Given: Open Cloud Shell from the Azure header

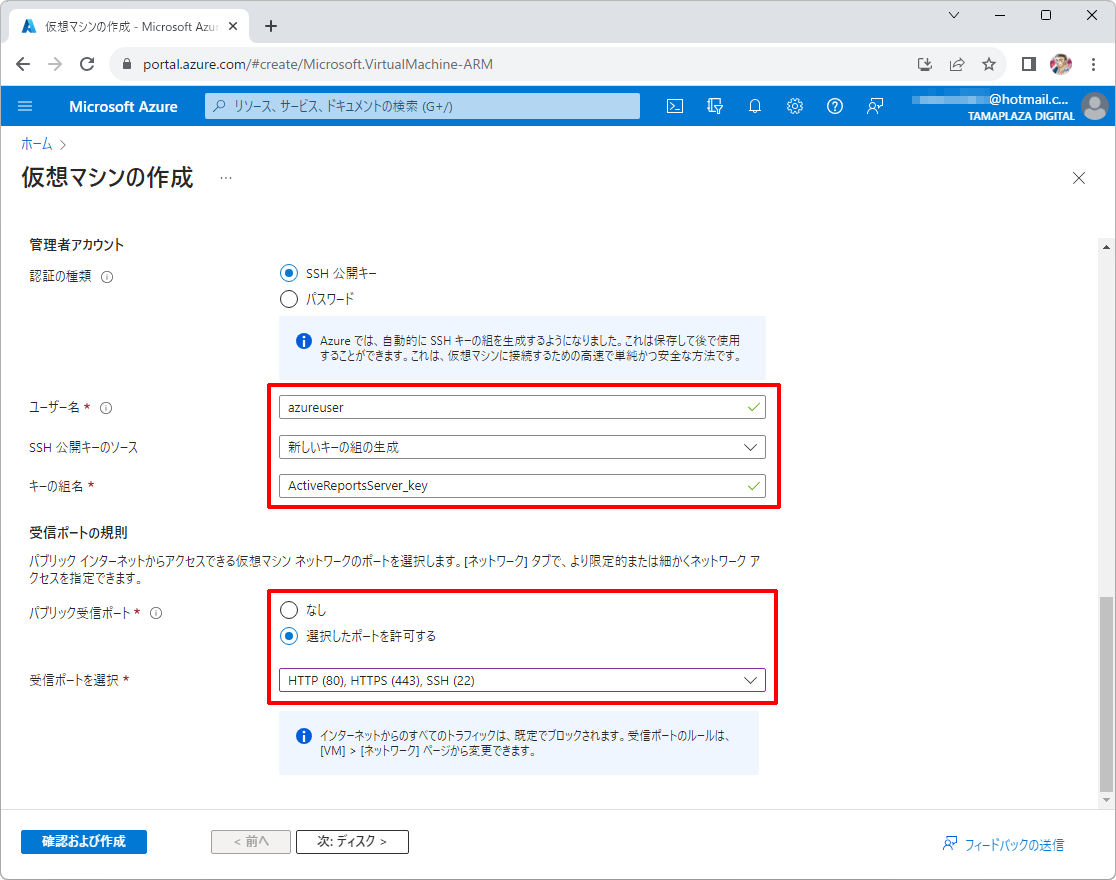Looking at the screenshot, I should pyautogui.click(x=675, y=106).
